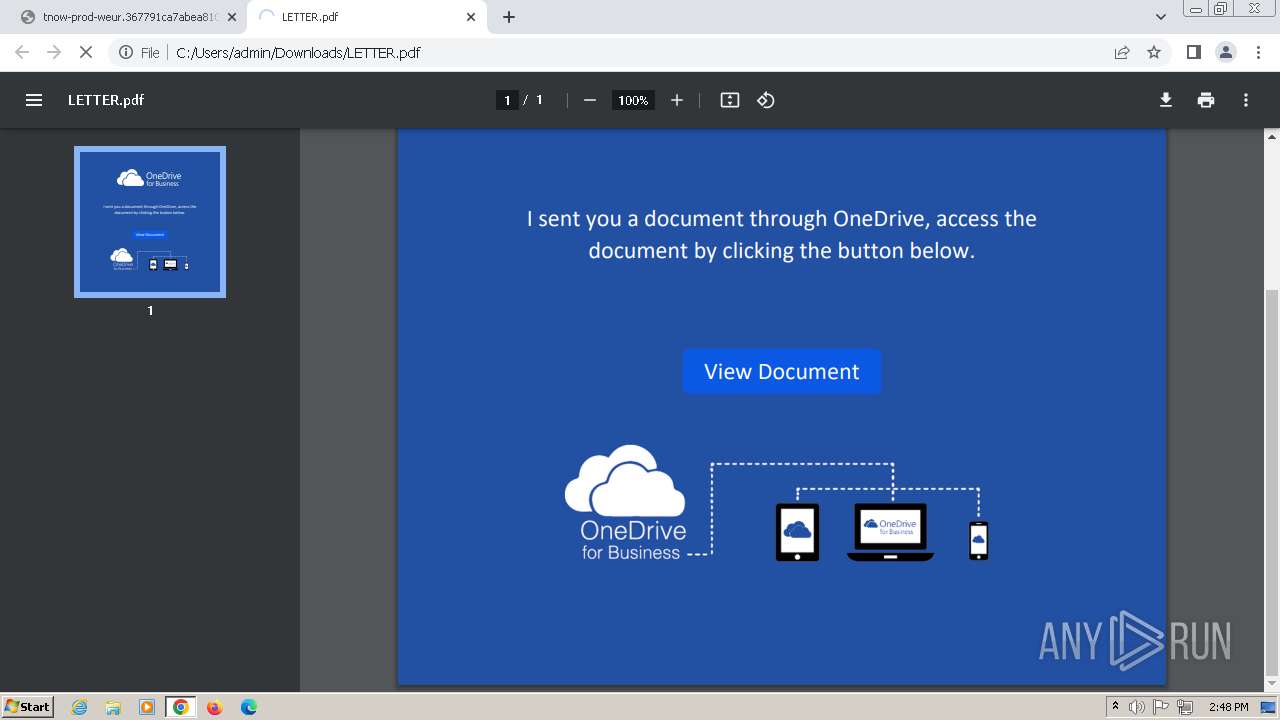Viewport: 1280px width, 720px height.
Task: Stop loading the page
Action: tap(86, 52)
